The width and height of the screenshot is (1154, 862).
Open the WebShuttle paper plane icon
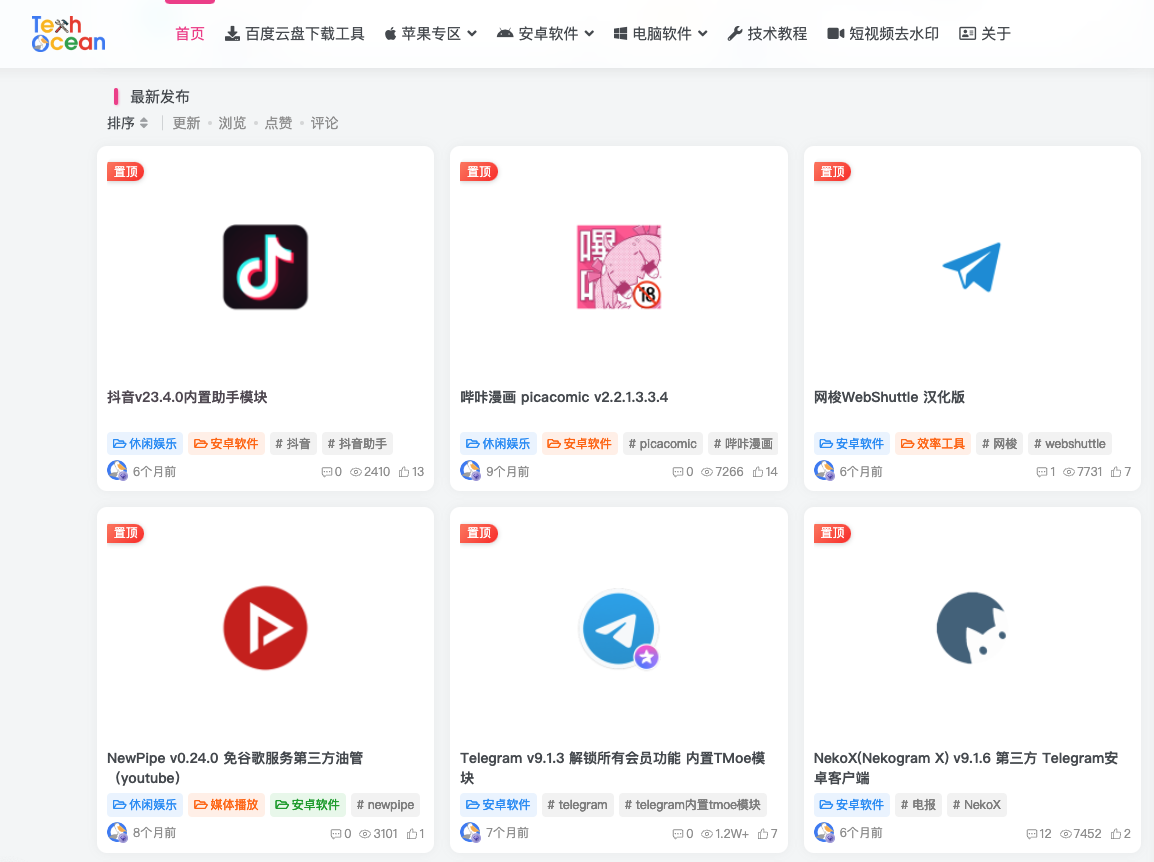(x=972, y=267)
